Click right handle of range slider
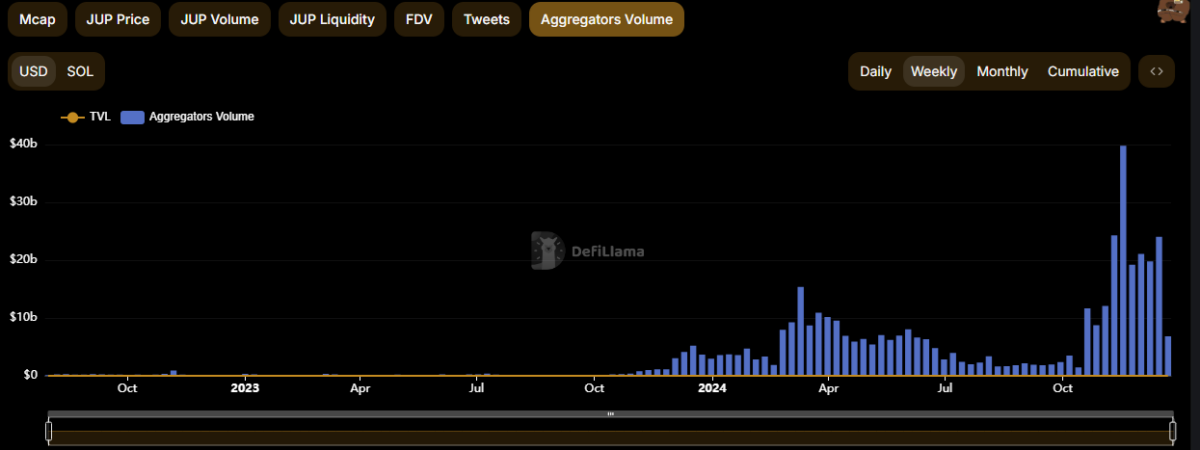The height and width of the screenshot is (450, 1200). click(1172, 431)
